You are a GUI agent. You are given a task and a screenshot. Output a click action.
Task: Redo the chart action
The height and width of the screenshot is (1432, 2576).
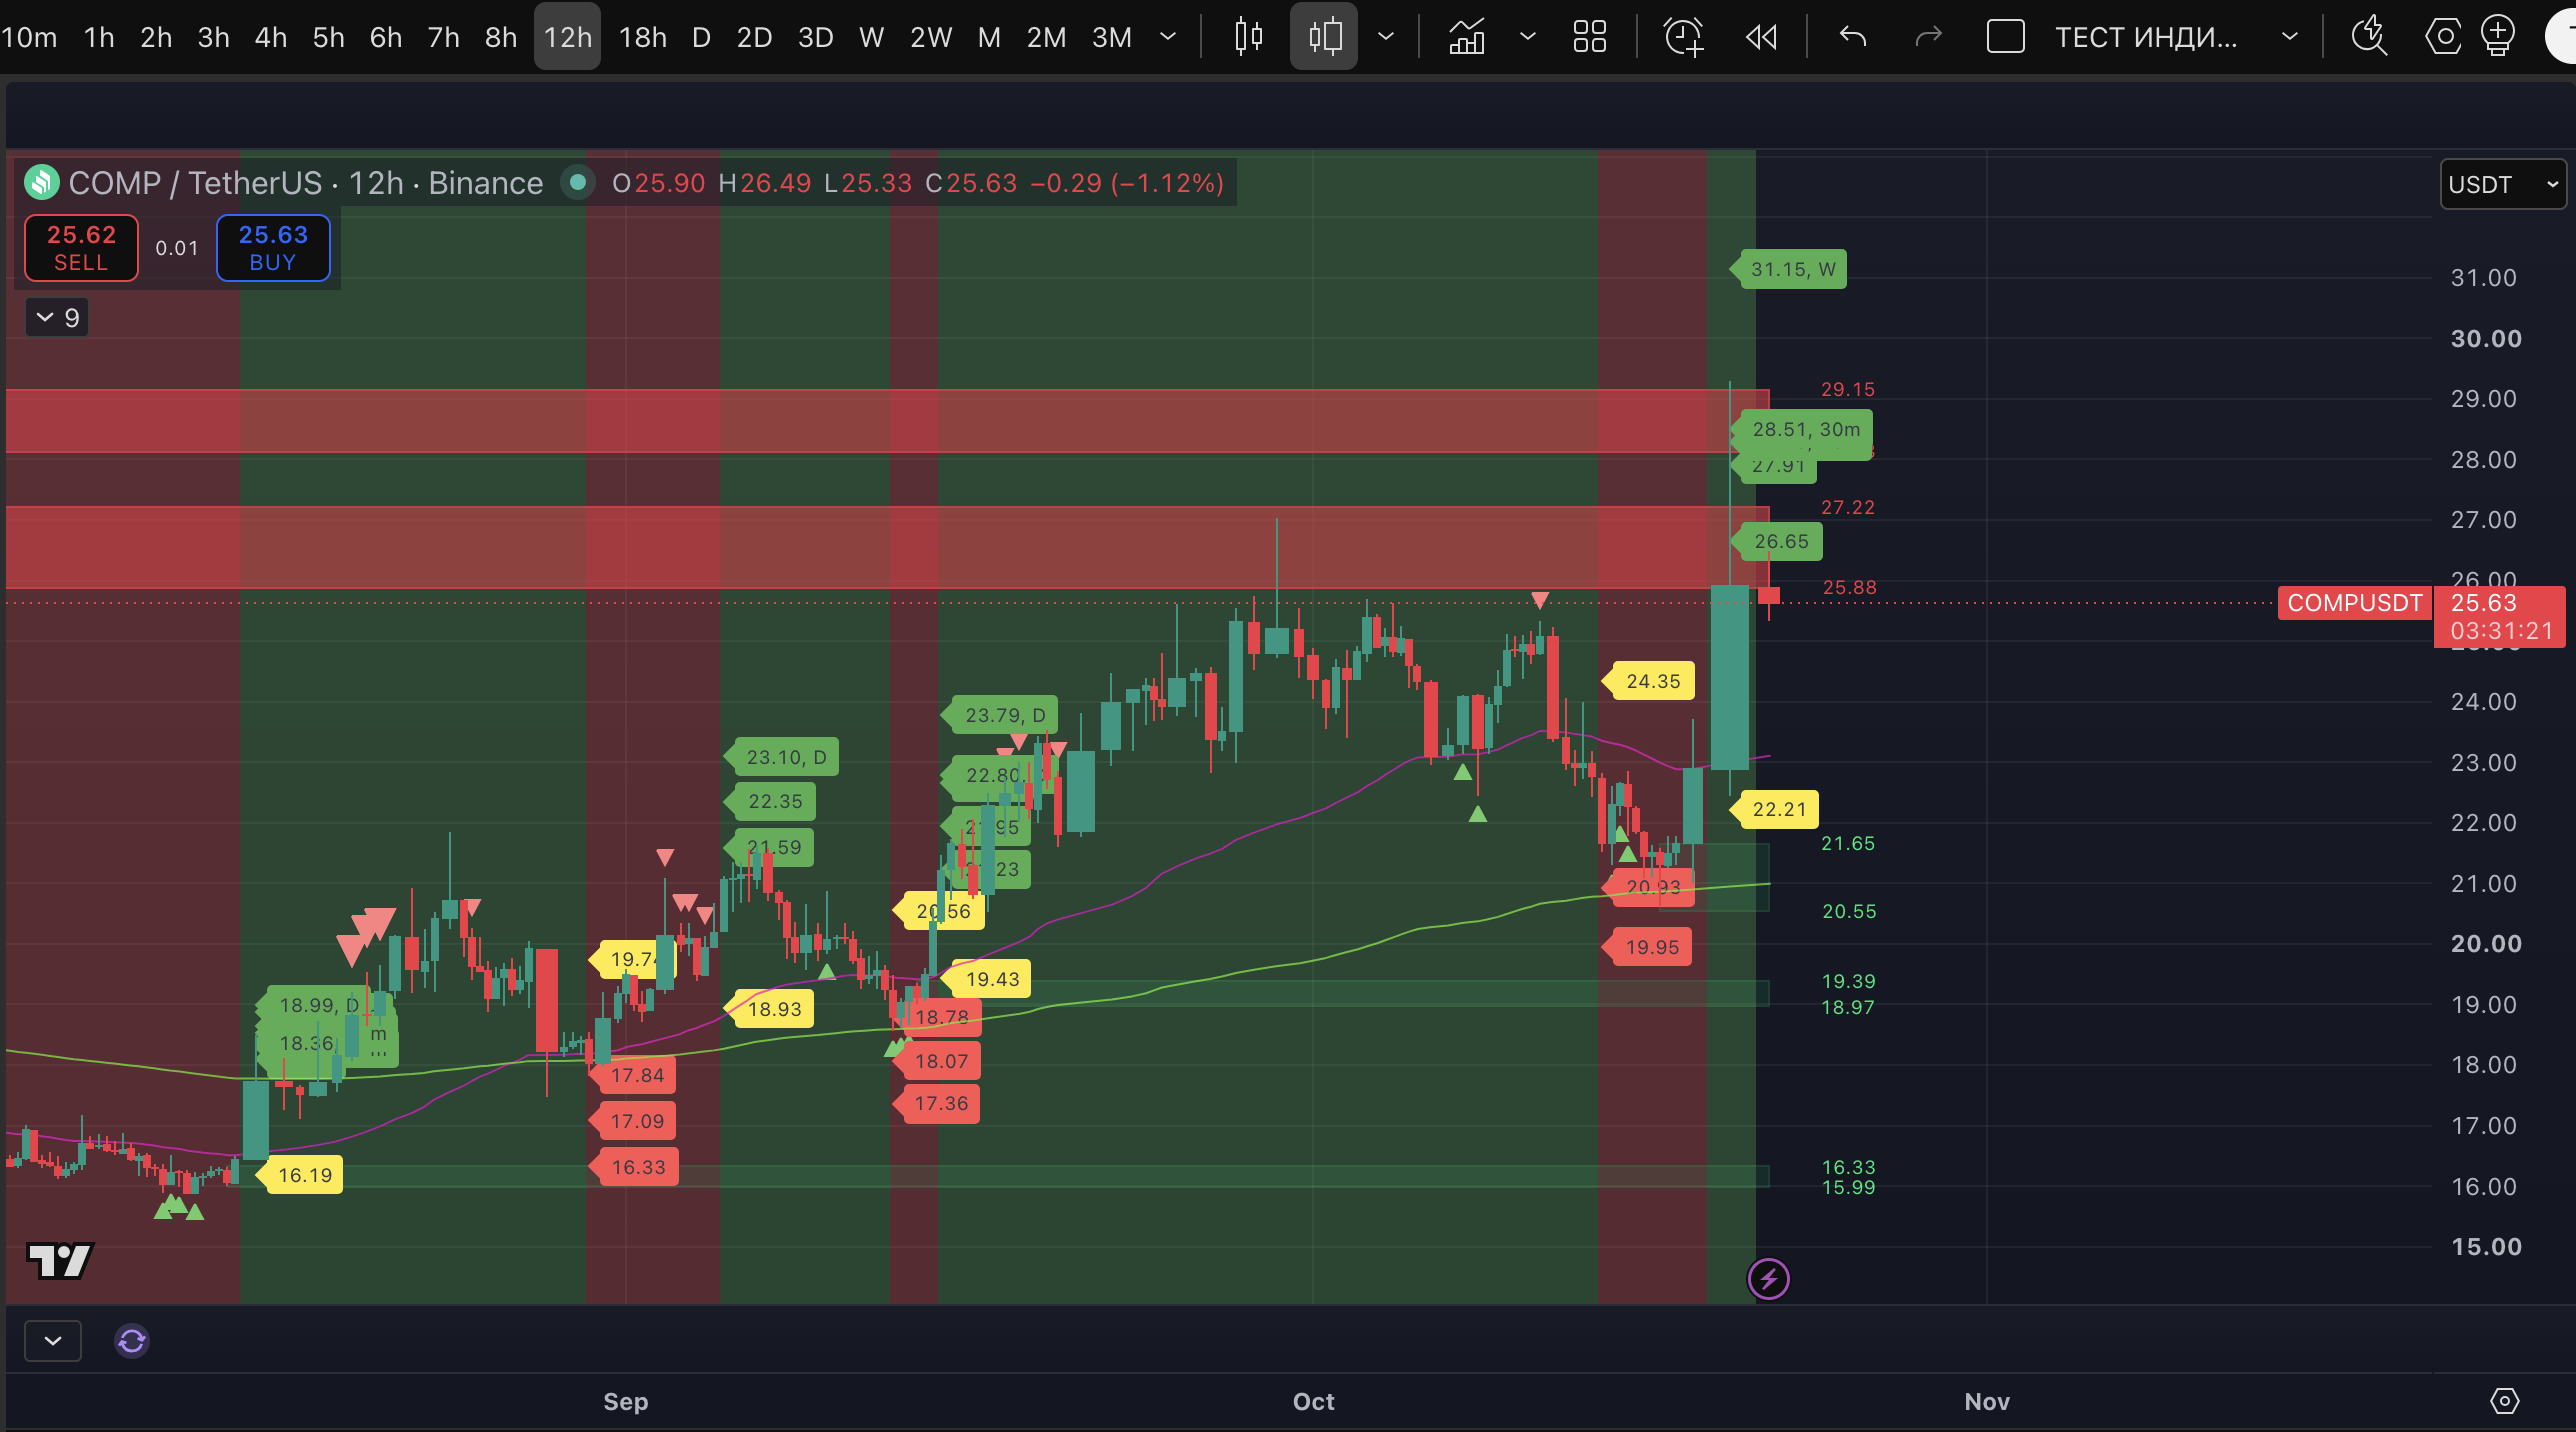pos(1927,37)
